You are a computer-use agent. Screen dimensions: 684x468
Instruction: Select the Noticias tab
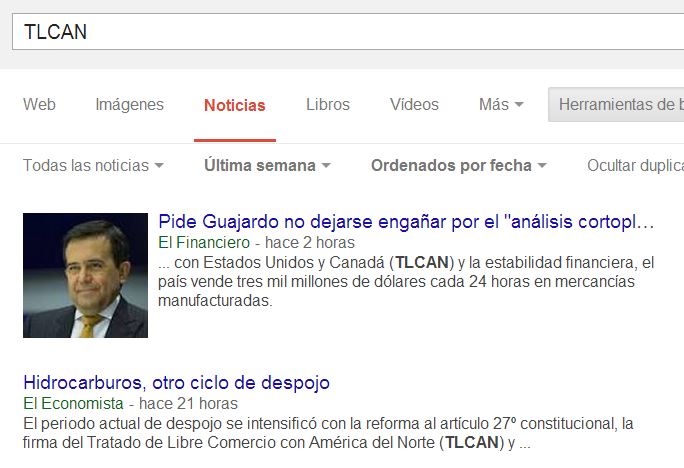[x=235, y=106]
